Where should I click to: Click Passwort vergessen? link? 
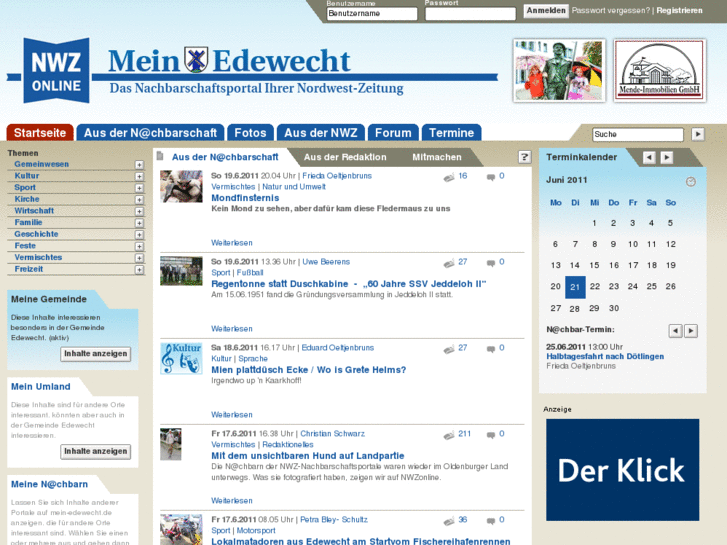point(611,10)
